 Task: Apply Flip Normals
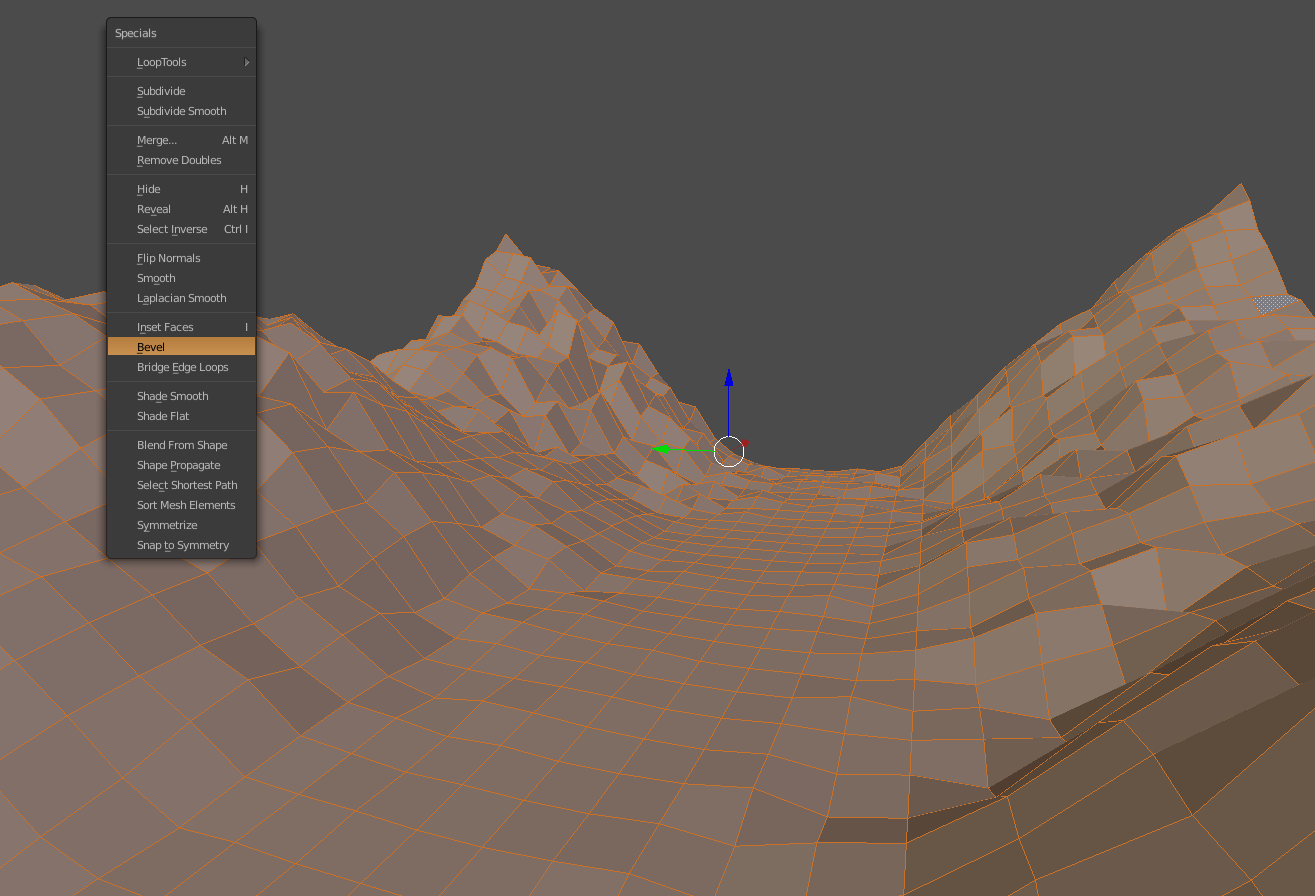(x=181, y=258)
